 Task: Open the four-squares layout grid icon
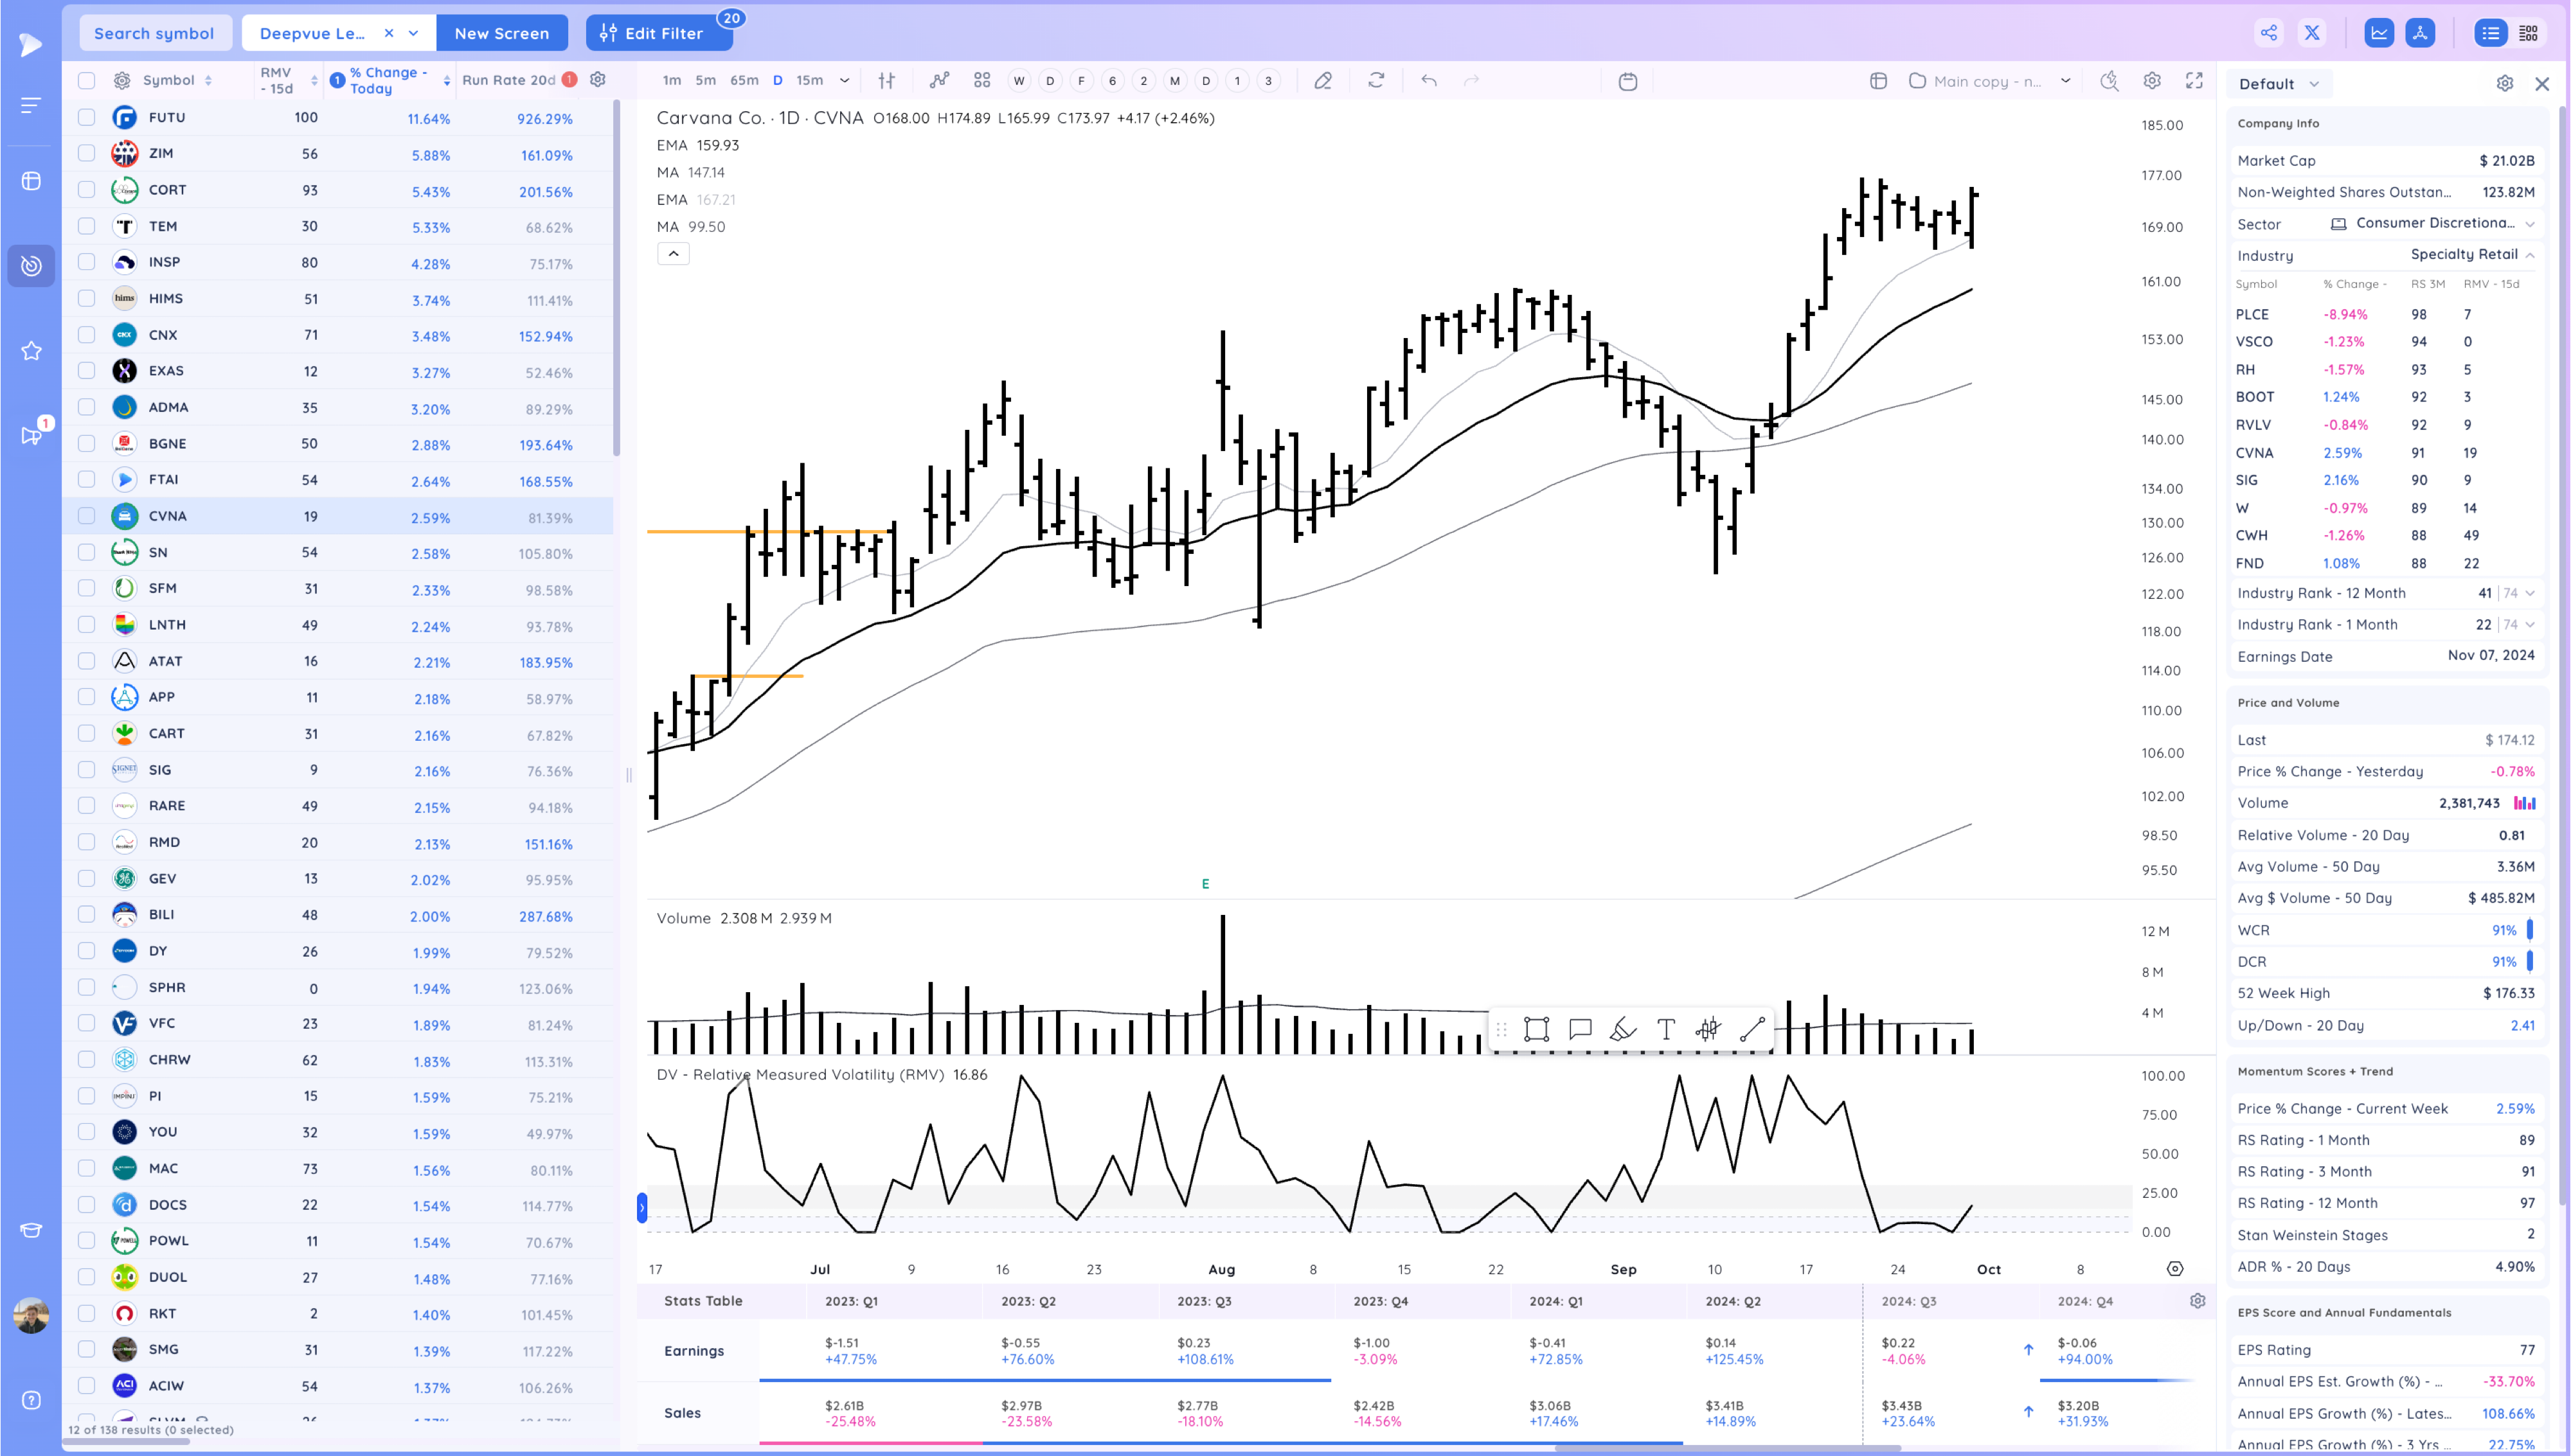click(x=982, y=81)
